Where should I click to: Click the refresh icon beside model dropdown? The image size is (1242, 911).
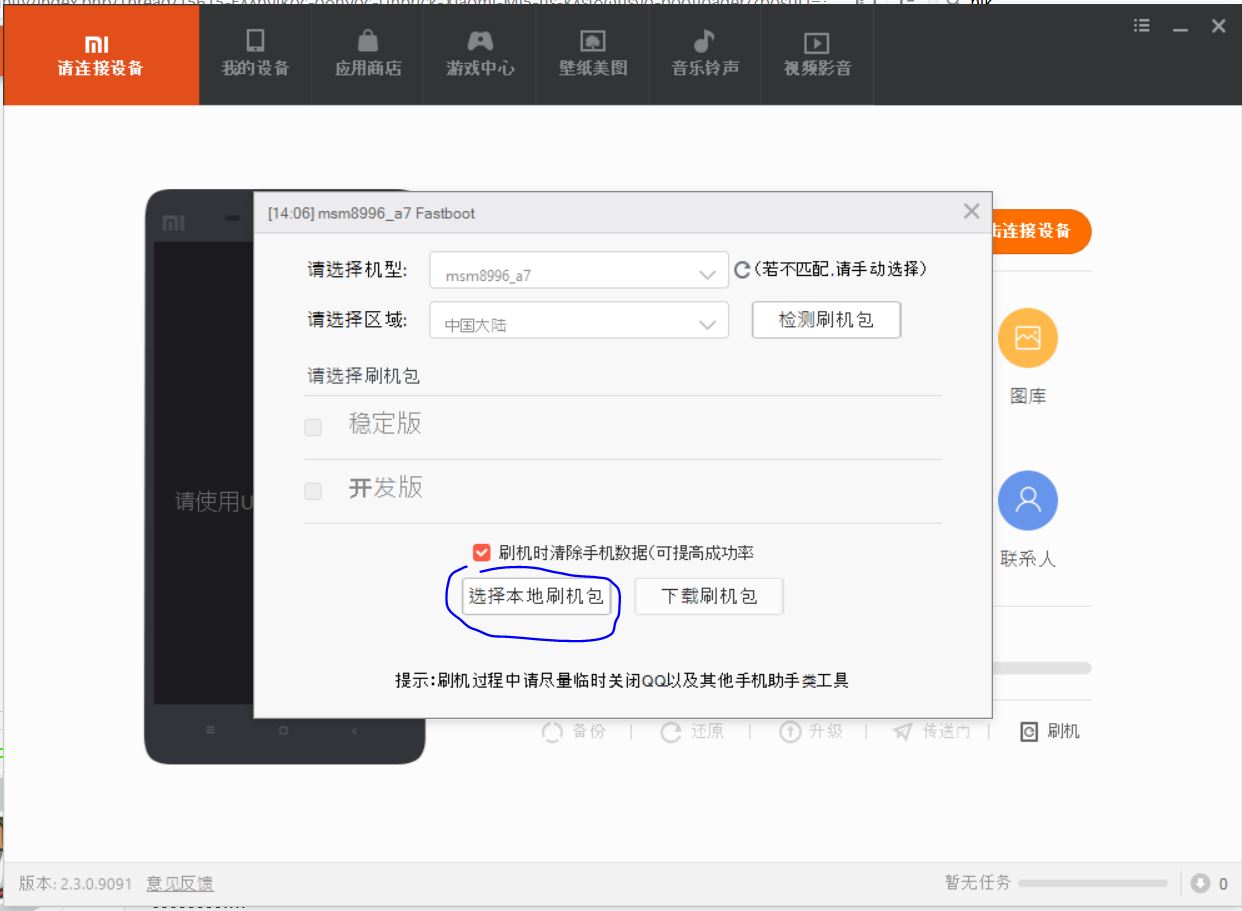coord(742,270)
